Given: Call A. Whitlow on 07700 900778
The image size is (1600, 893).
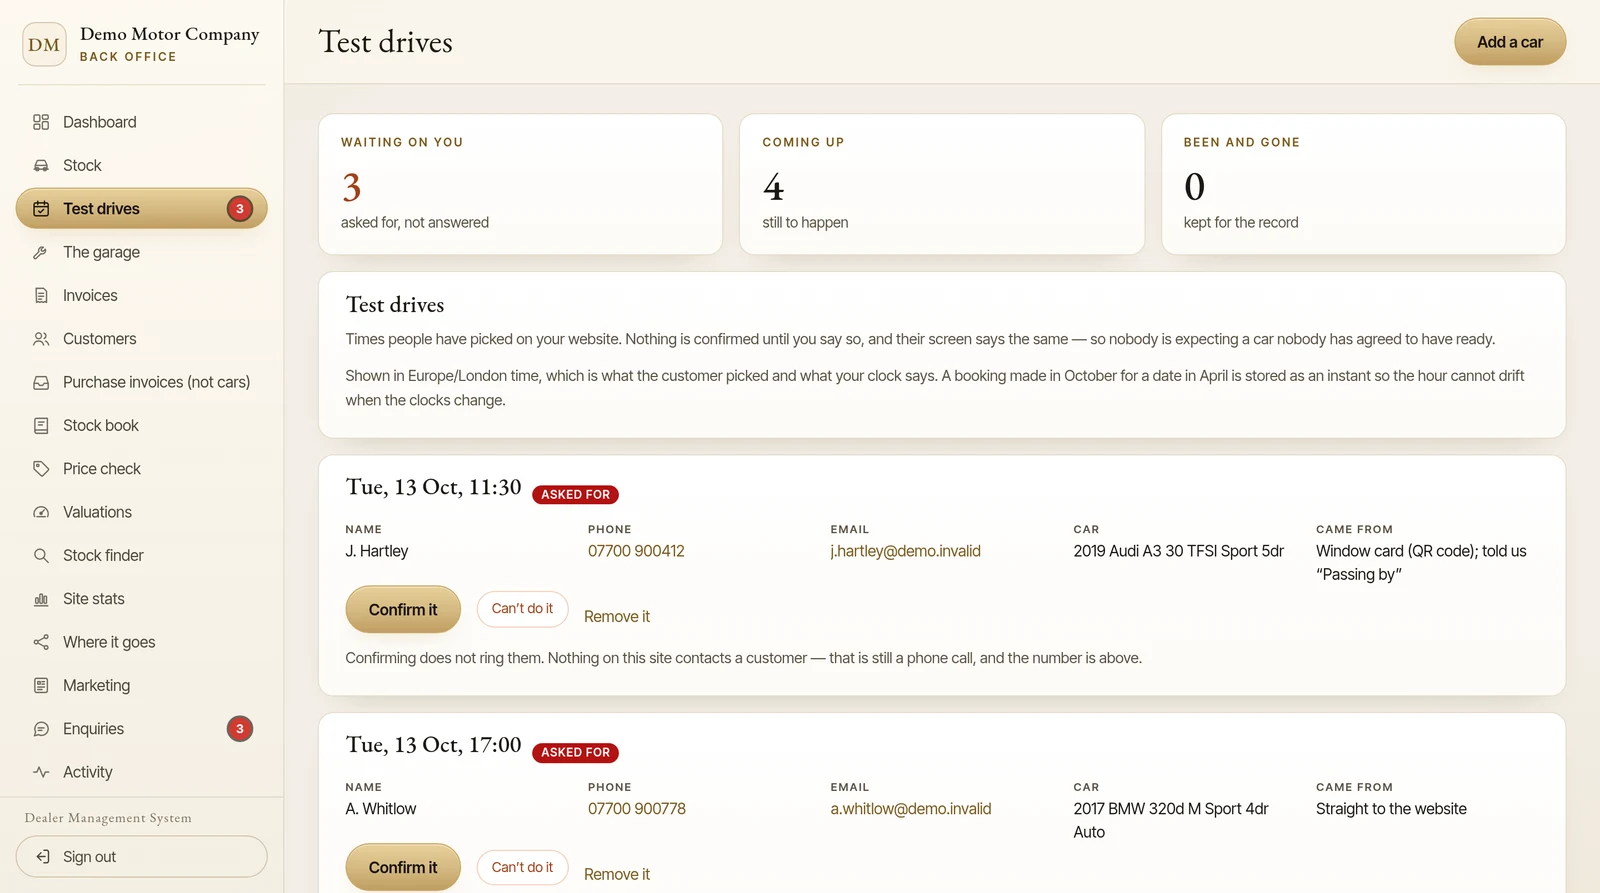Looking at the screenshot, I should [637, 809].
